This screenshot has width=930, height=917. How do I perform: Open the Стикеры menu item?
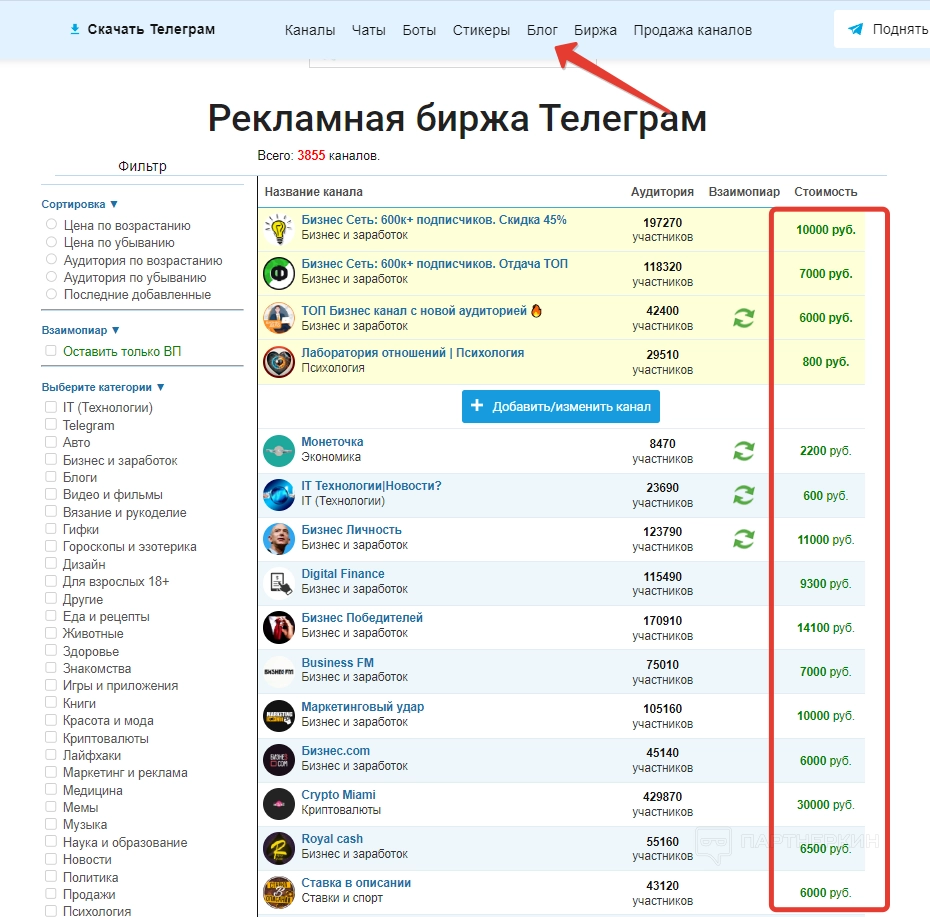coord(481,30)
